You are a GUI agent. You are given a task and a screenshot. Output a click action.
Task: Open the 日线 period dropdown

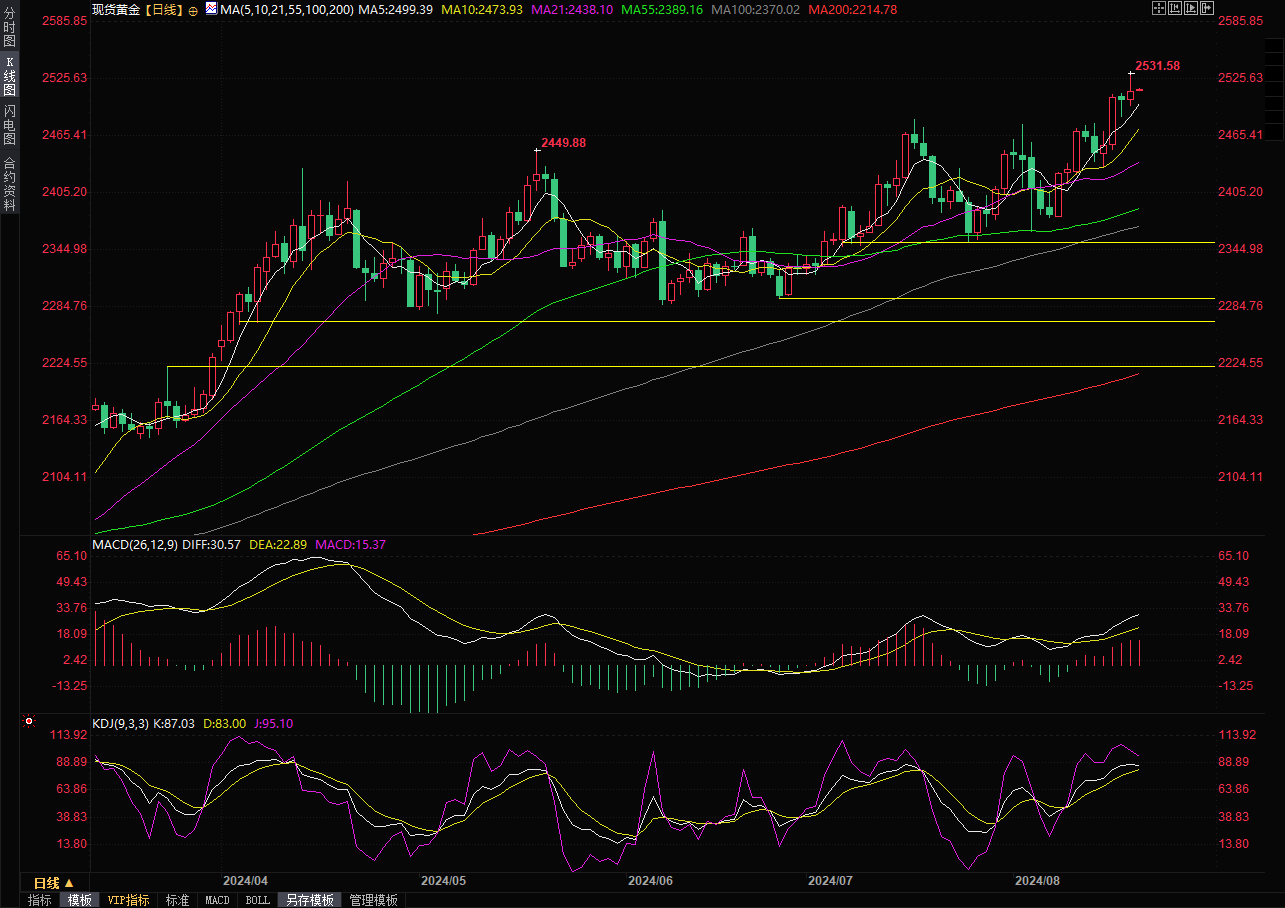pyautogui.click(x=54, y=883)
